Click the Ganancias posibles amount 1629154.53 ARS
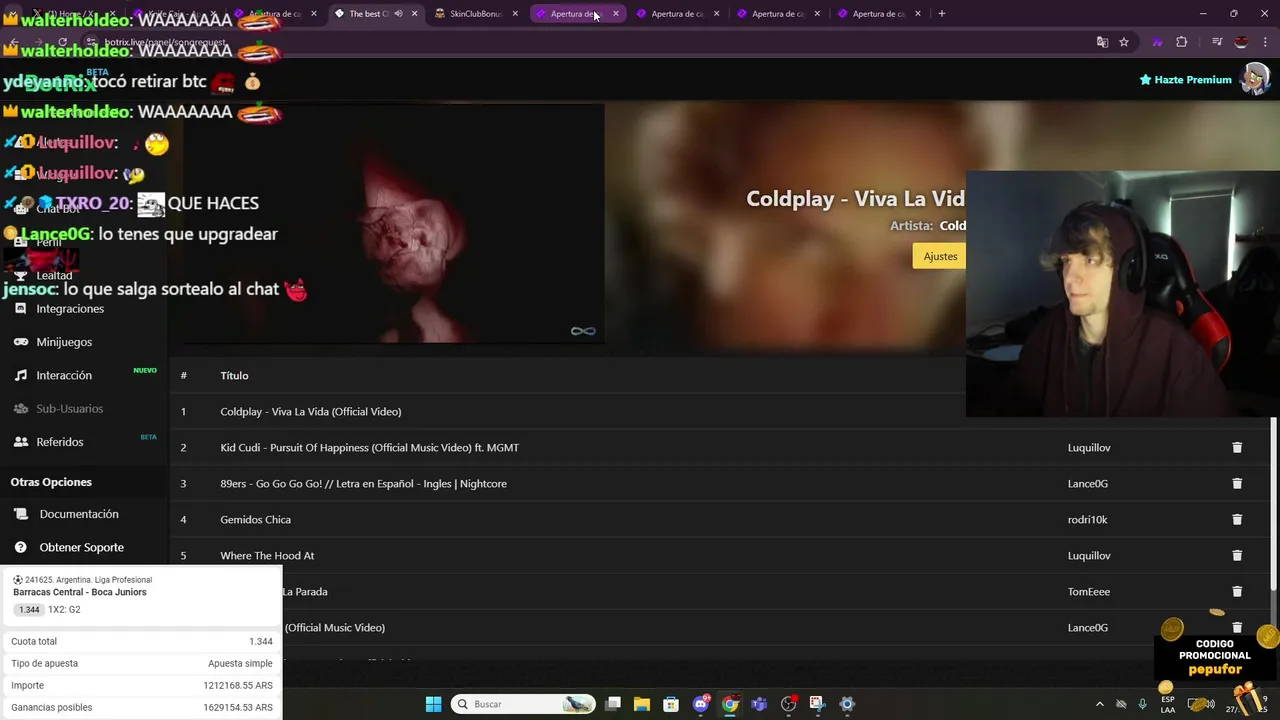Image resolution: width=1280 pixels, height=720 pixels. [x=238, y=708]
